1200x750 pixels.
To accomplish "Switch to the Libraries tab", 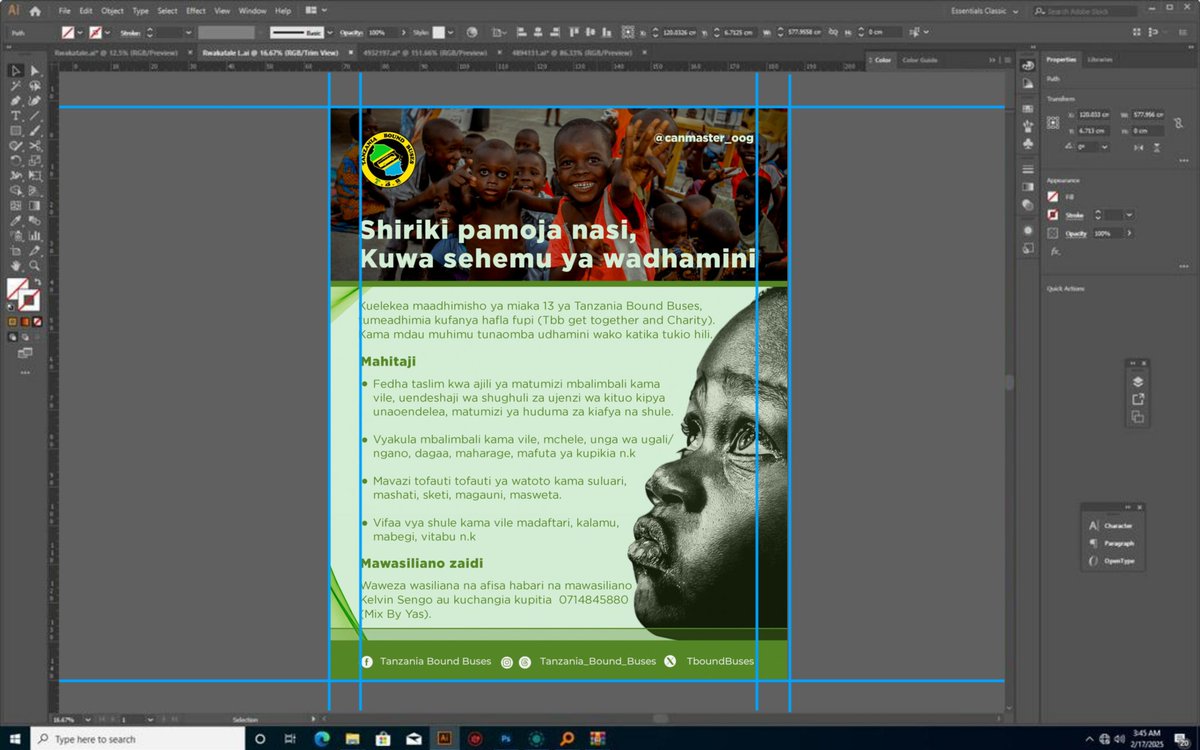I will coord(1100,59).
